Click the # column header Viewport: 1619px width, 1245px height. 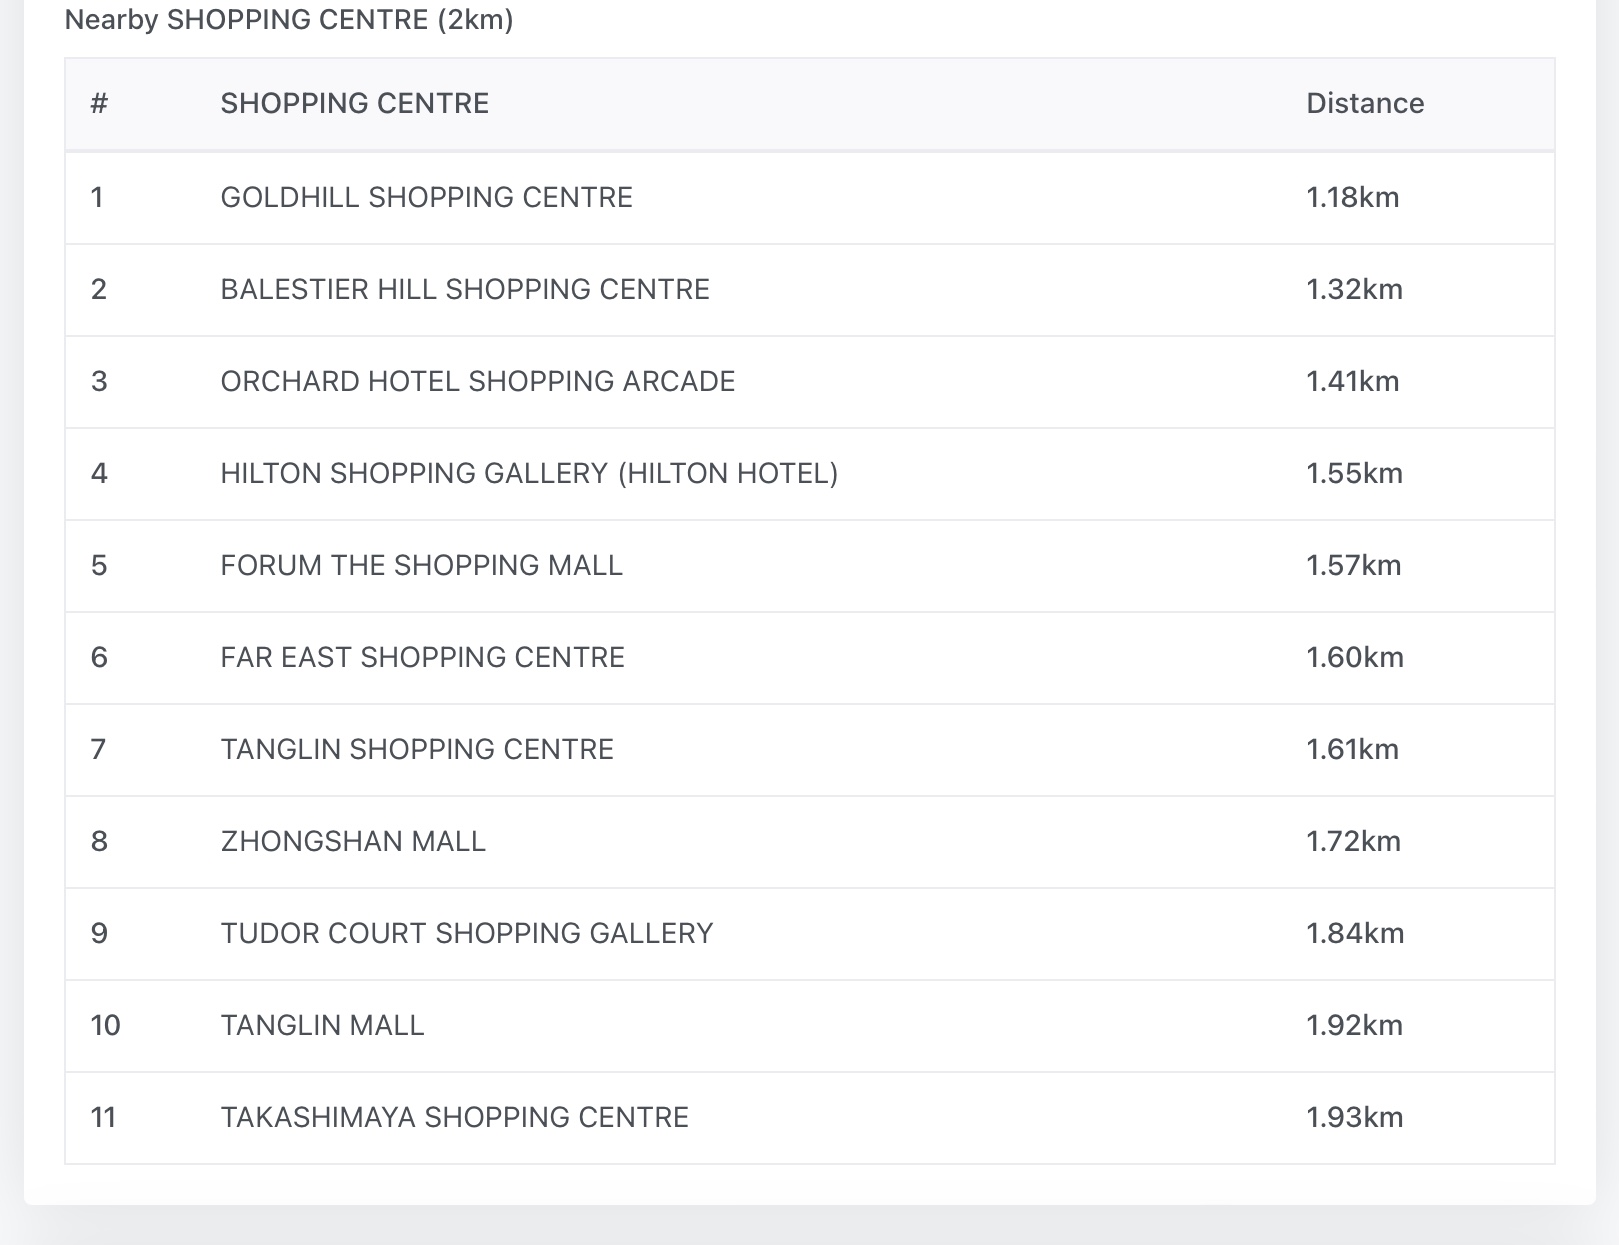pos(99,104)
